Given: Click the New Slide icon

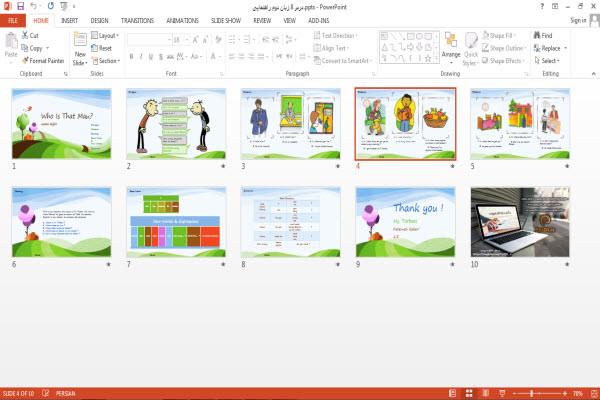Looking at the screenshot, I should pyautogui.click(x=80, y=39).
